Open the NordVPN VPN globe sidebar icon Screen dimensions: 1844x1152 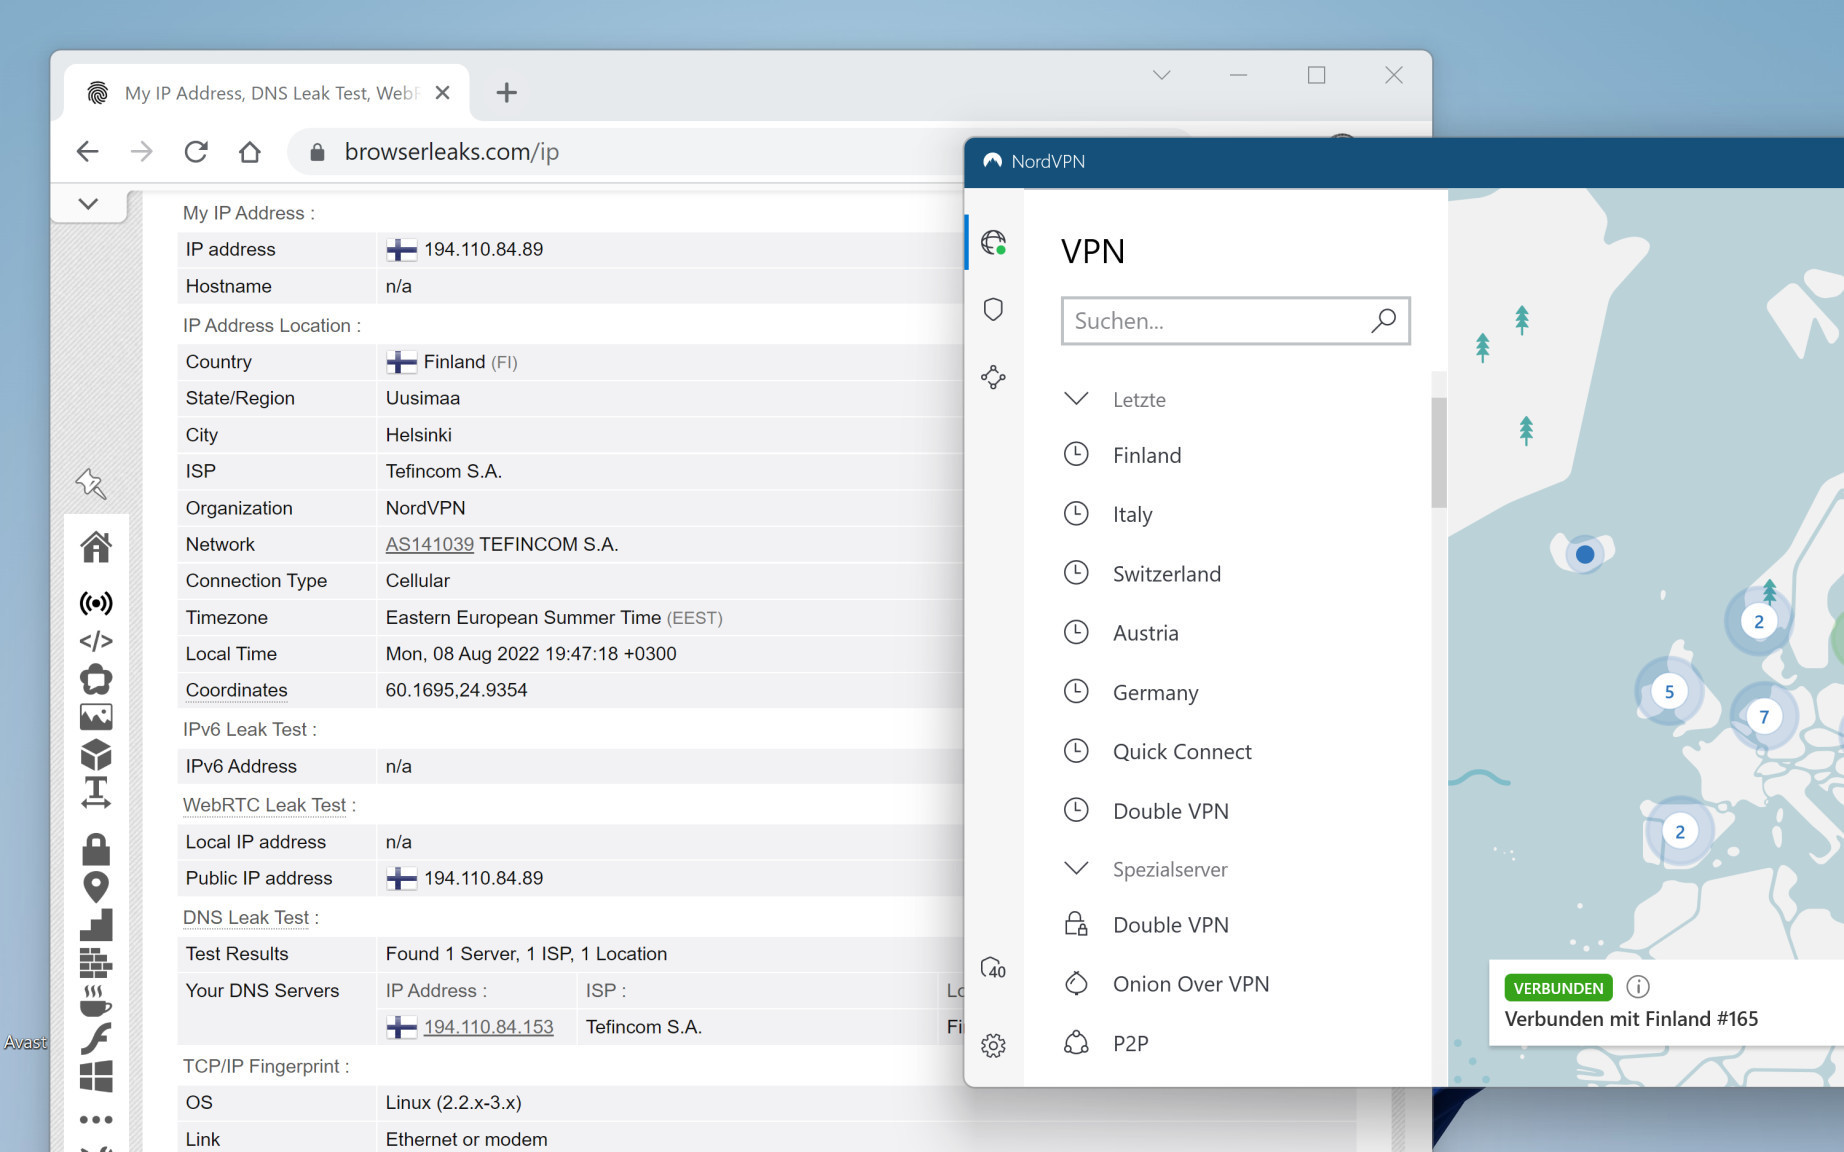(x=993, y=242)
